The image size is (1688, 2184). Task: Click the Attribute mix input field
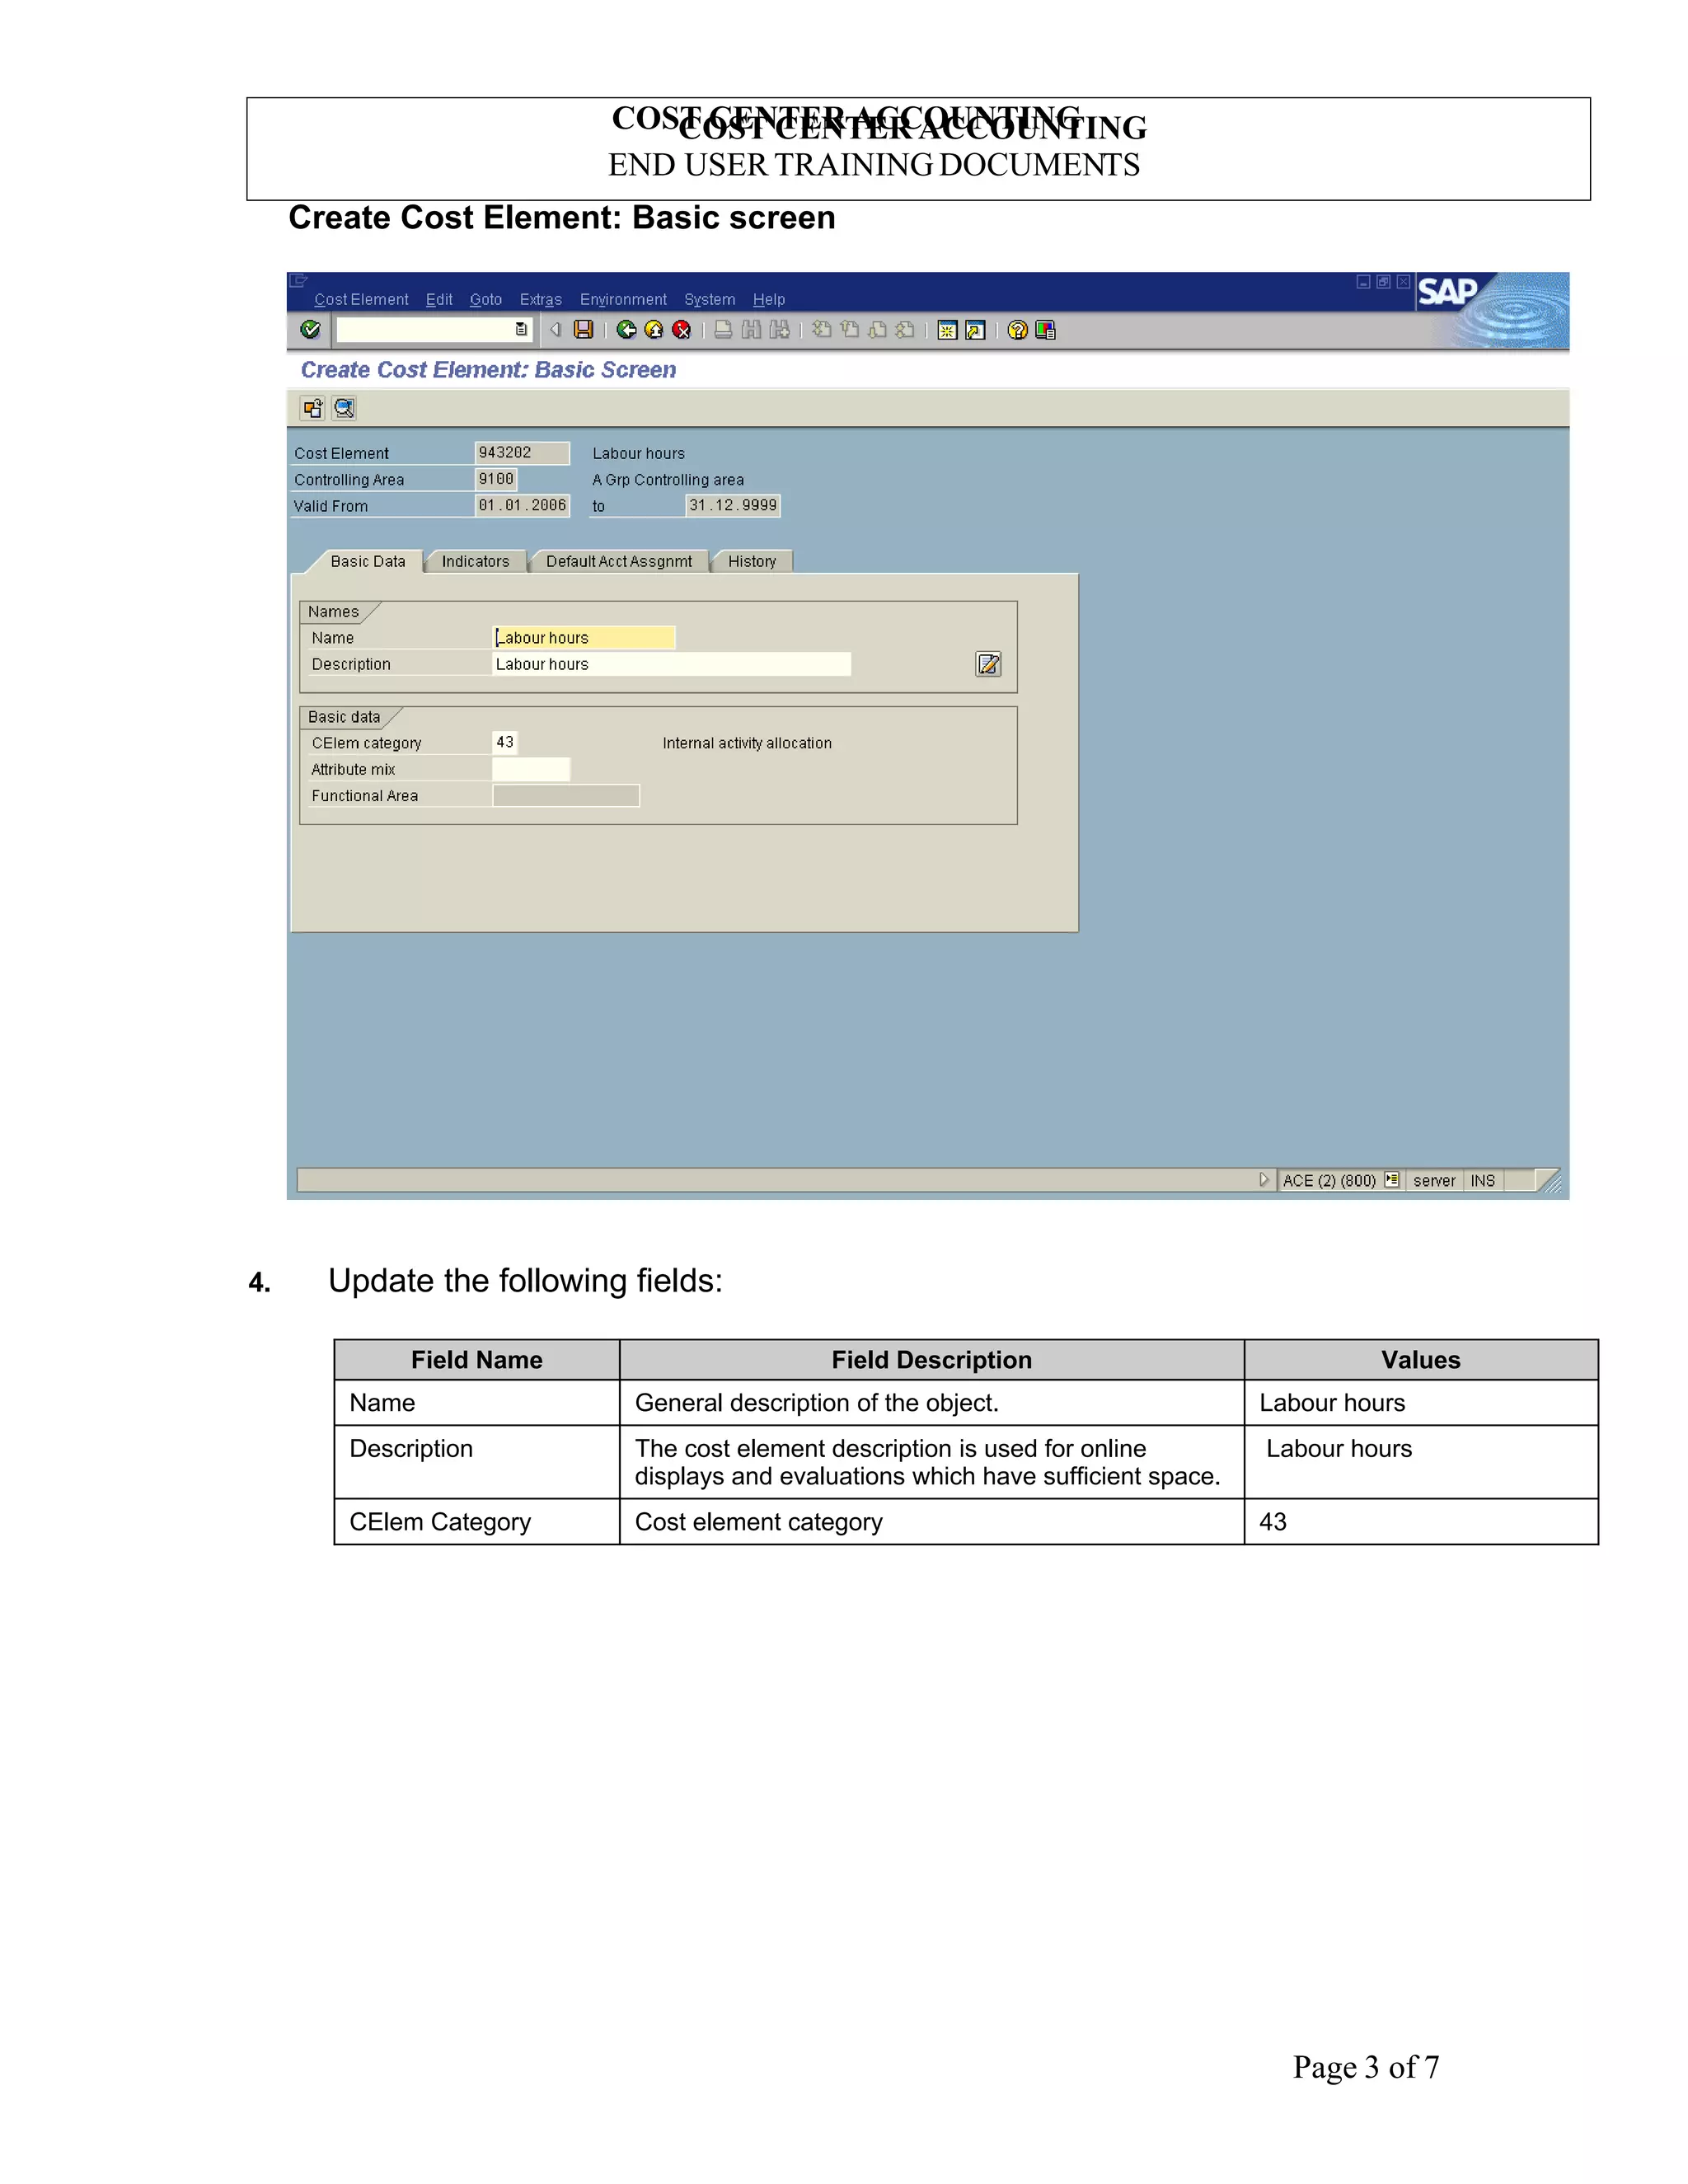(531, 769)
